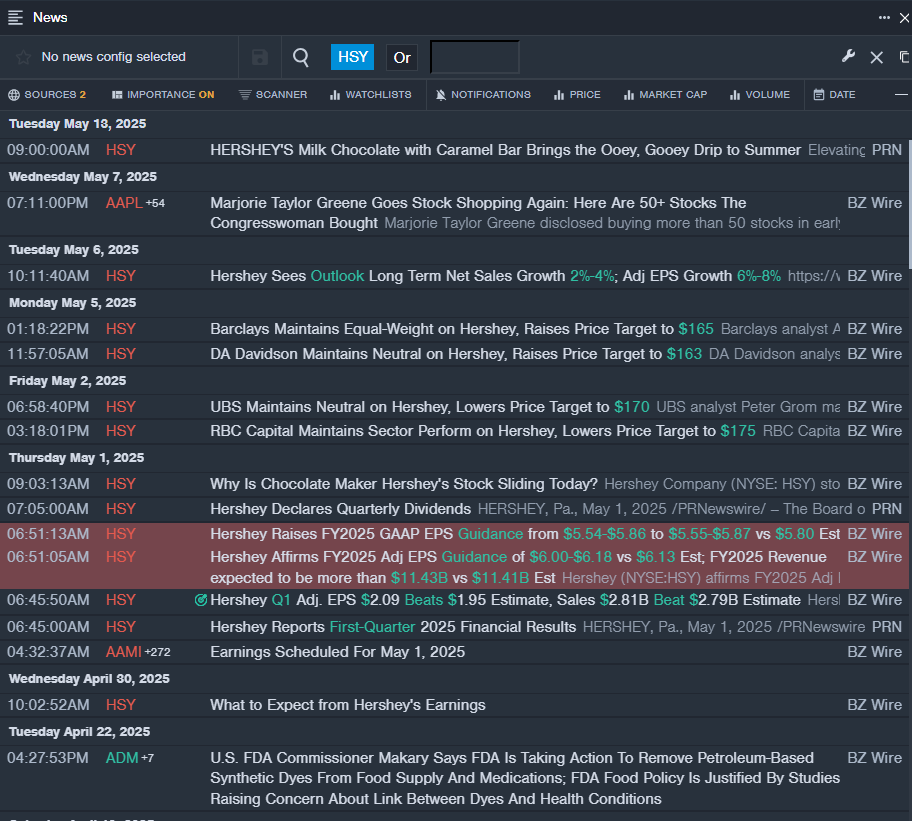Viewport: 912px width, 821px height.
Task: Toggle the Importance ON filter
Action: point(163,95)
